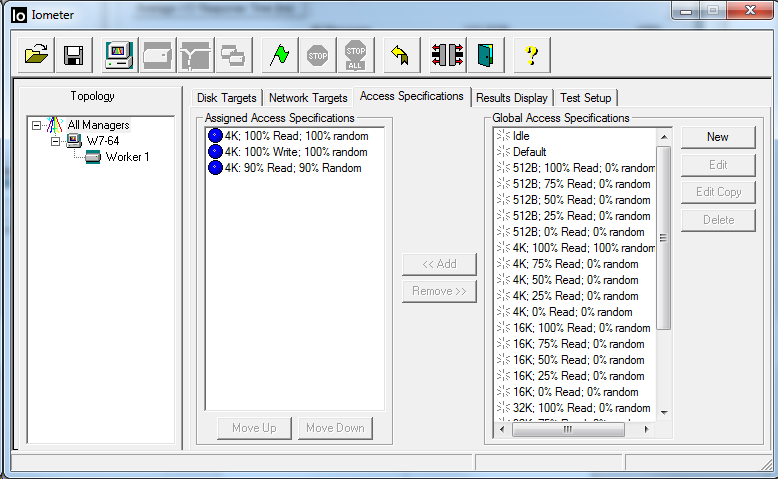778x479 pixels.
Task: Select '32K; 100% Read; 0% random'
Action: click(582, 408)
